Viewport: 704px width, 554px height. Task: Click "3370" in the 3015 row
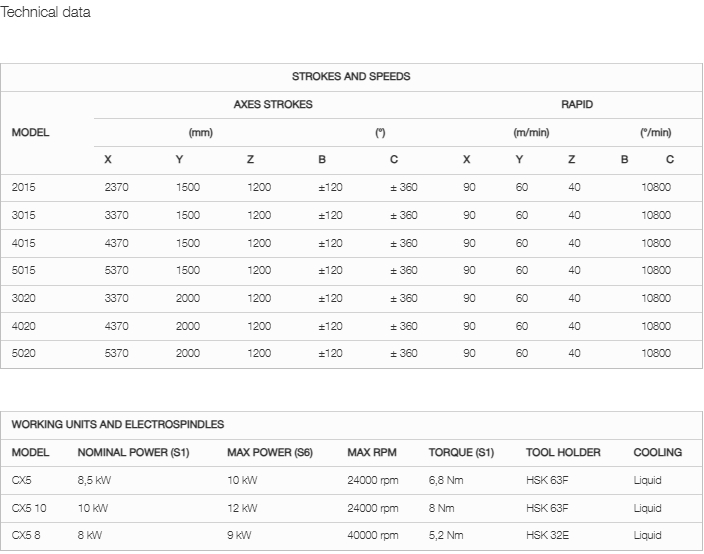[x=116, y=215]
